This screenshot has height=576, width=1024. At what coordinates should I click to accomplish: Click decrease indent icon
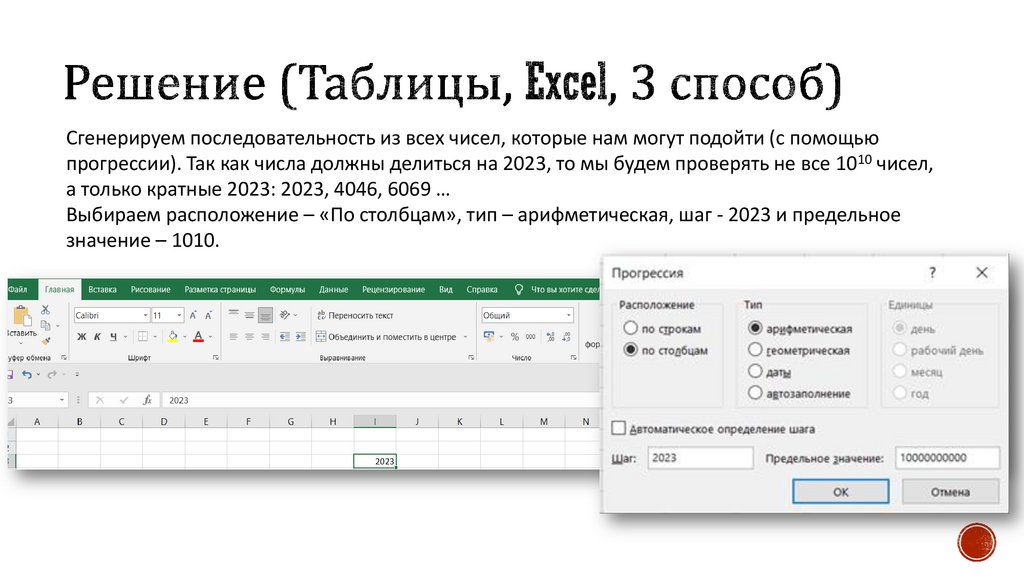(x=284, y=337)
